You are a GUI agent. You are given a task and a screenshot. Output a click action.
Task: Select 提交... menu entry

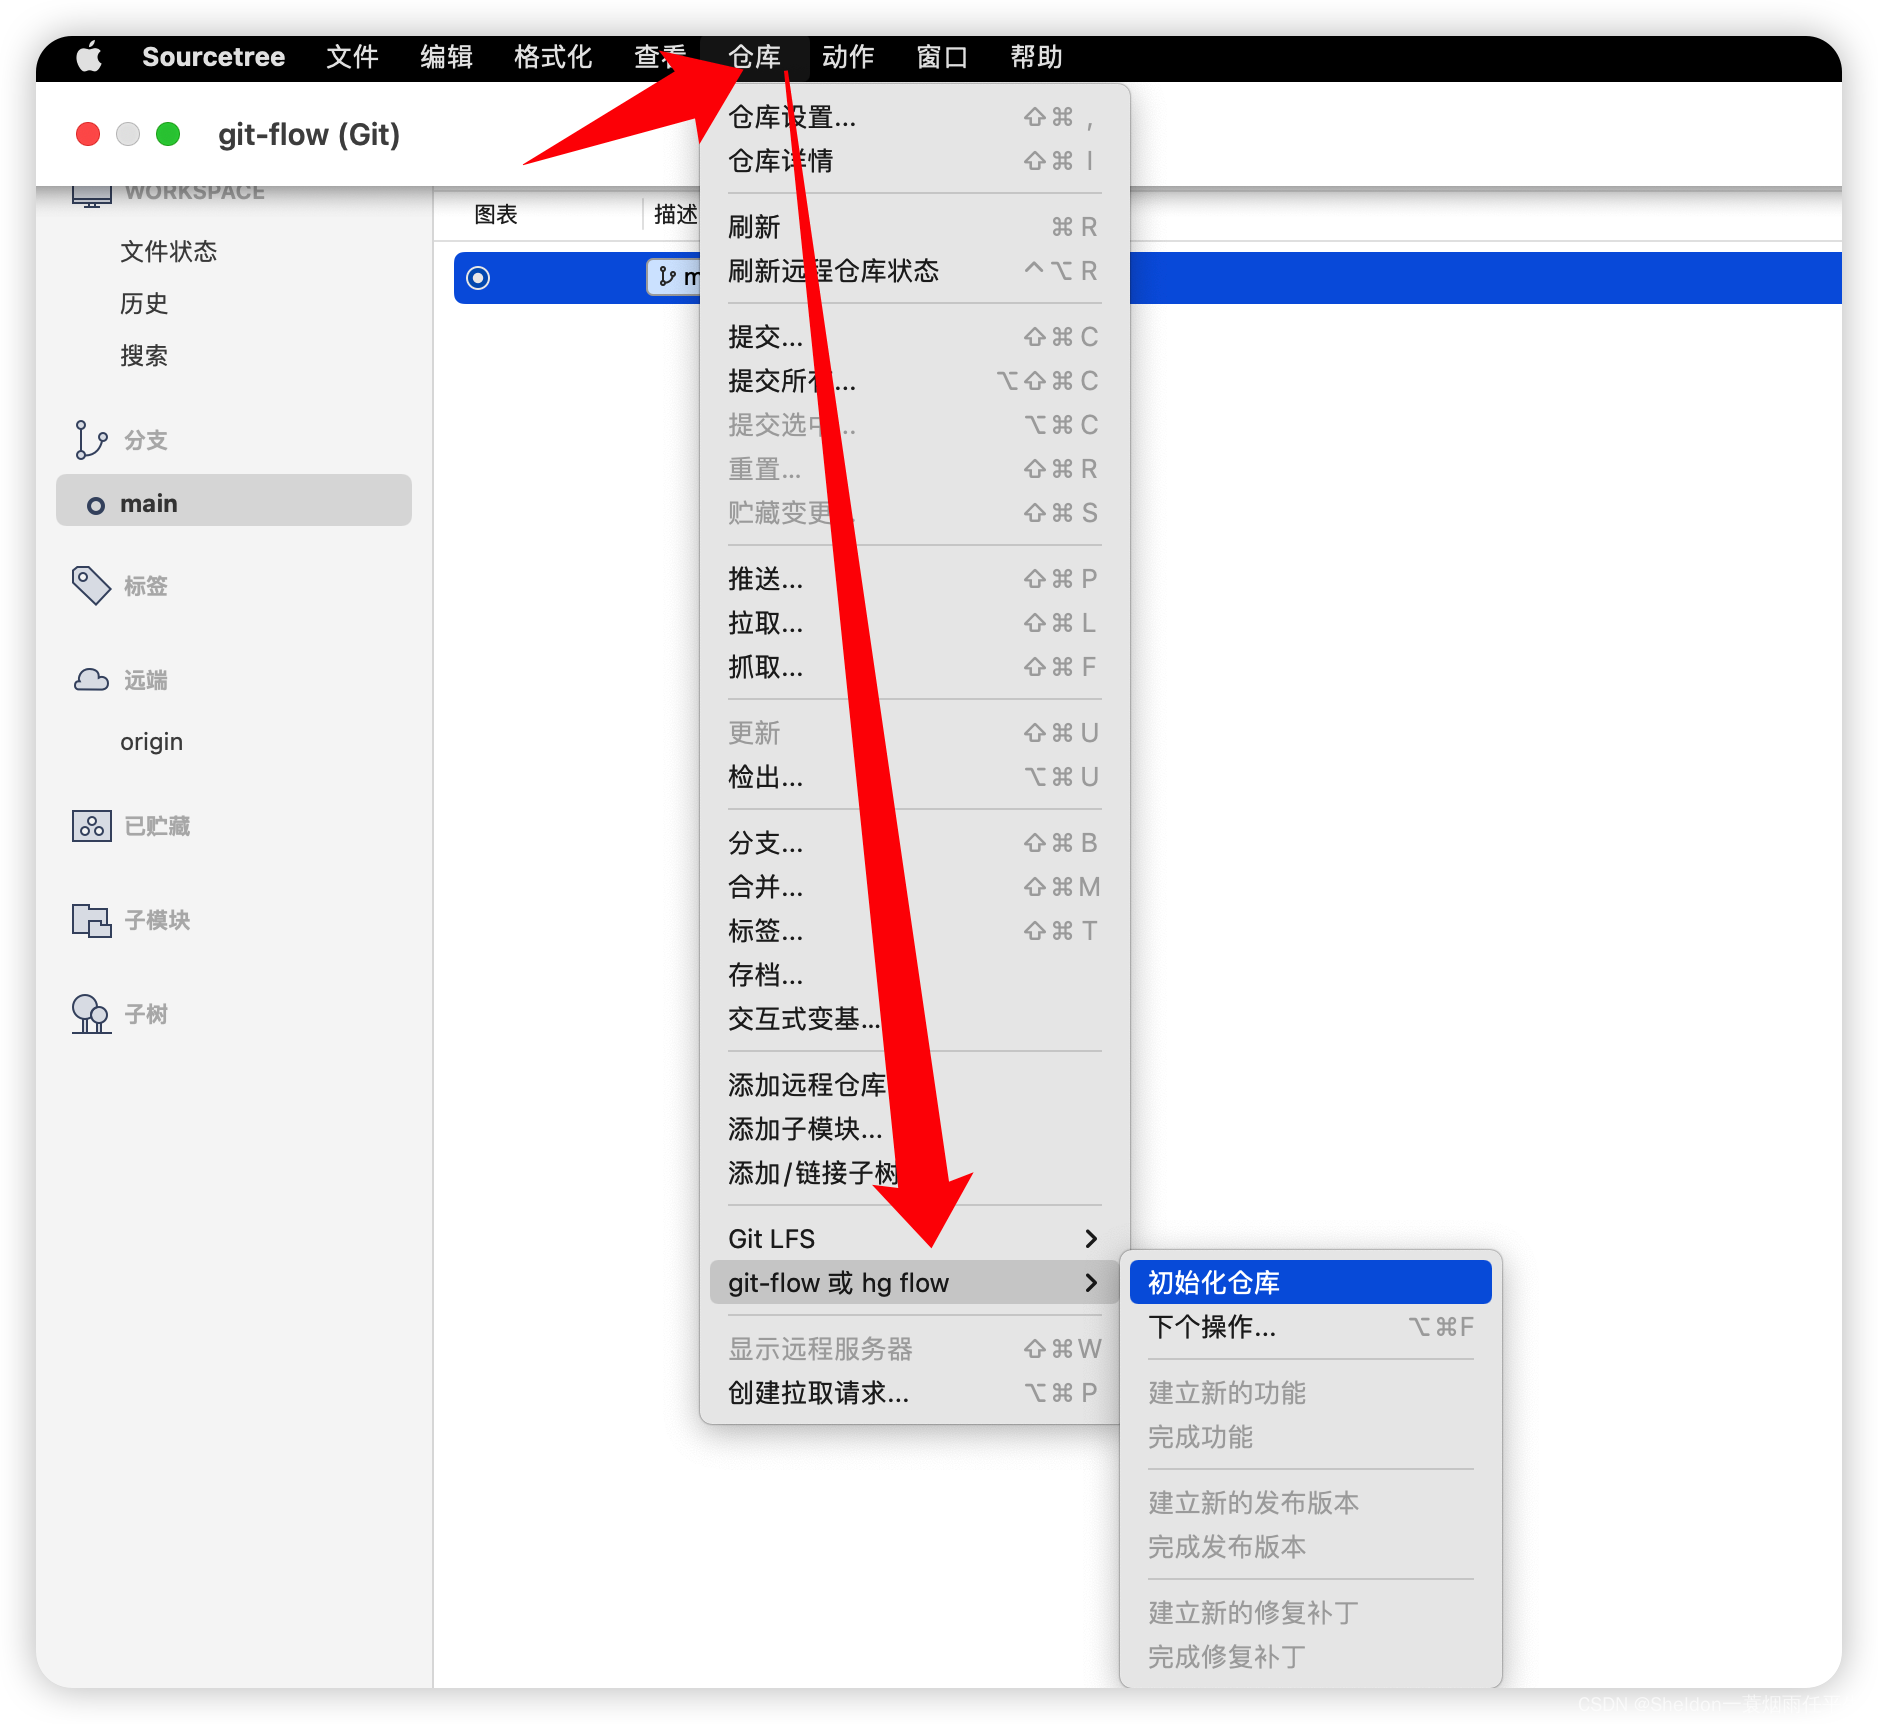pos(914,337)
